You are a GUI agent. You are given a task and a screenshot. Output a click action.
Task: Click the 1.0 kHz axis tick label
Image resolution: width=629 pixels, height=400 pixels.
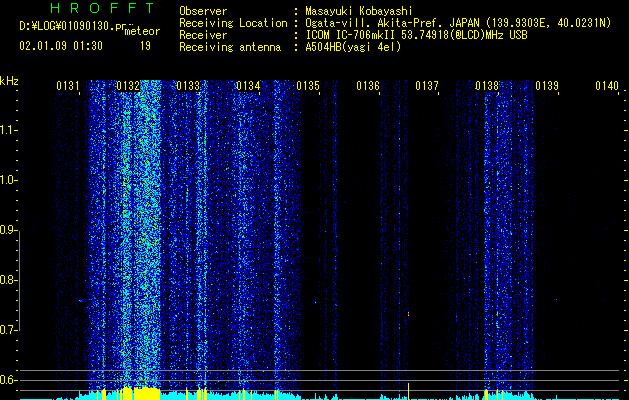pos(8,180)
